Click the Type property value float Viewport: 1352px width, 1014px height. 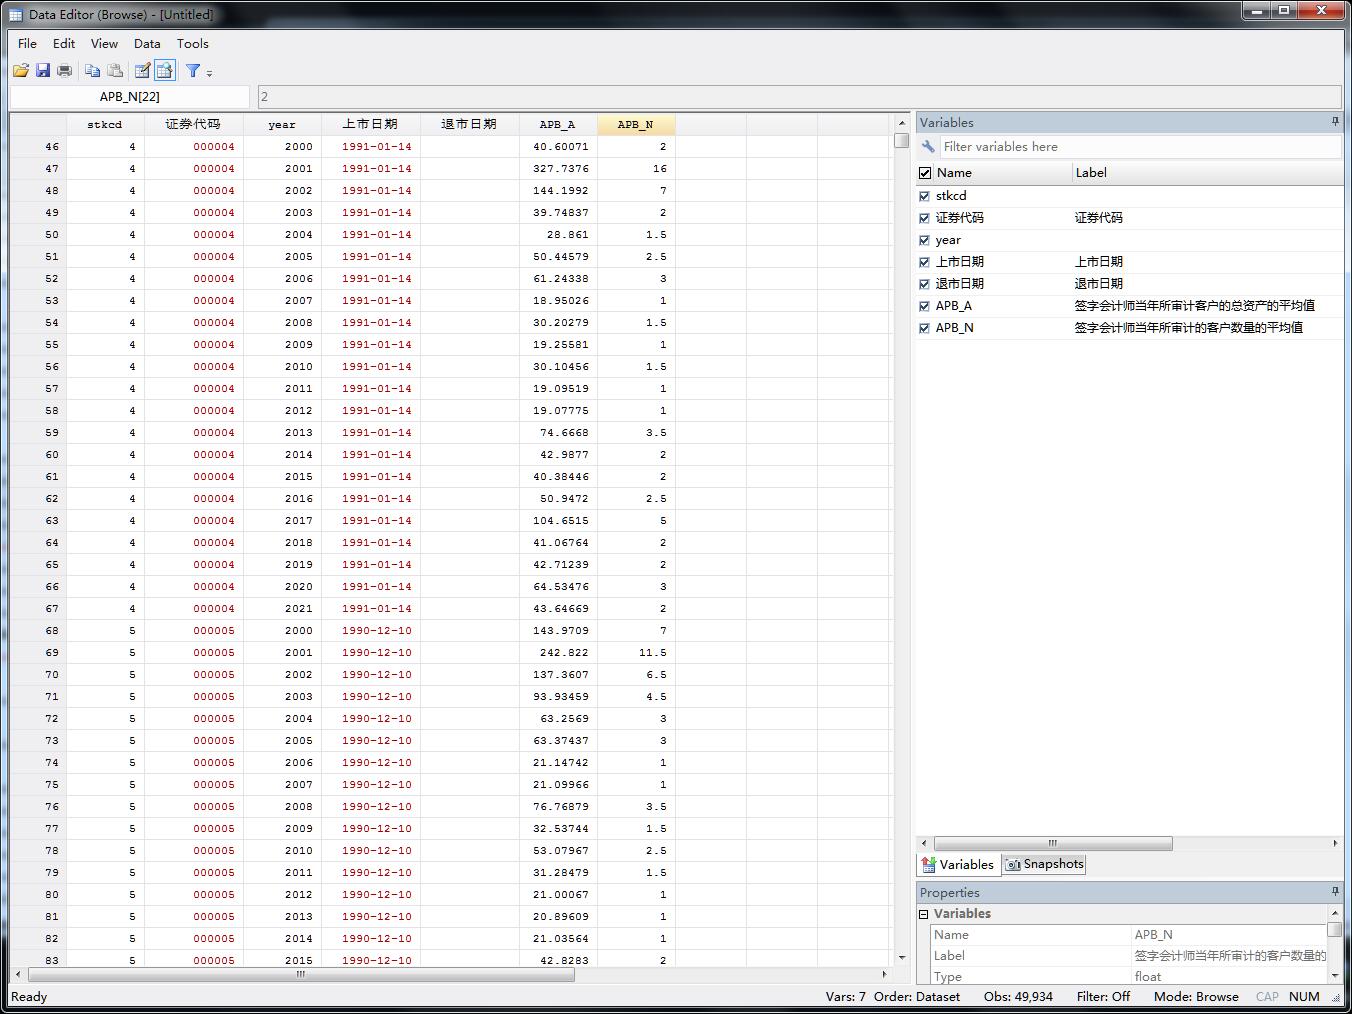point(1229,977)
